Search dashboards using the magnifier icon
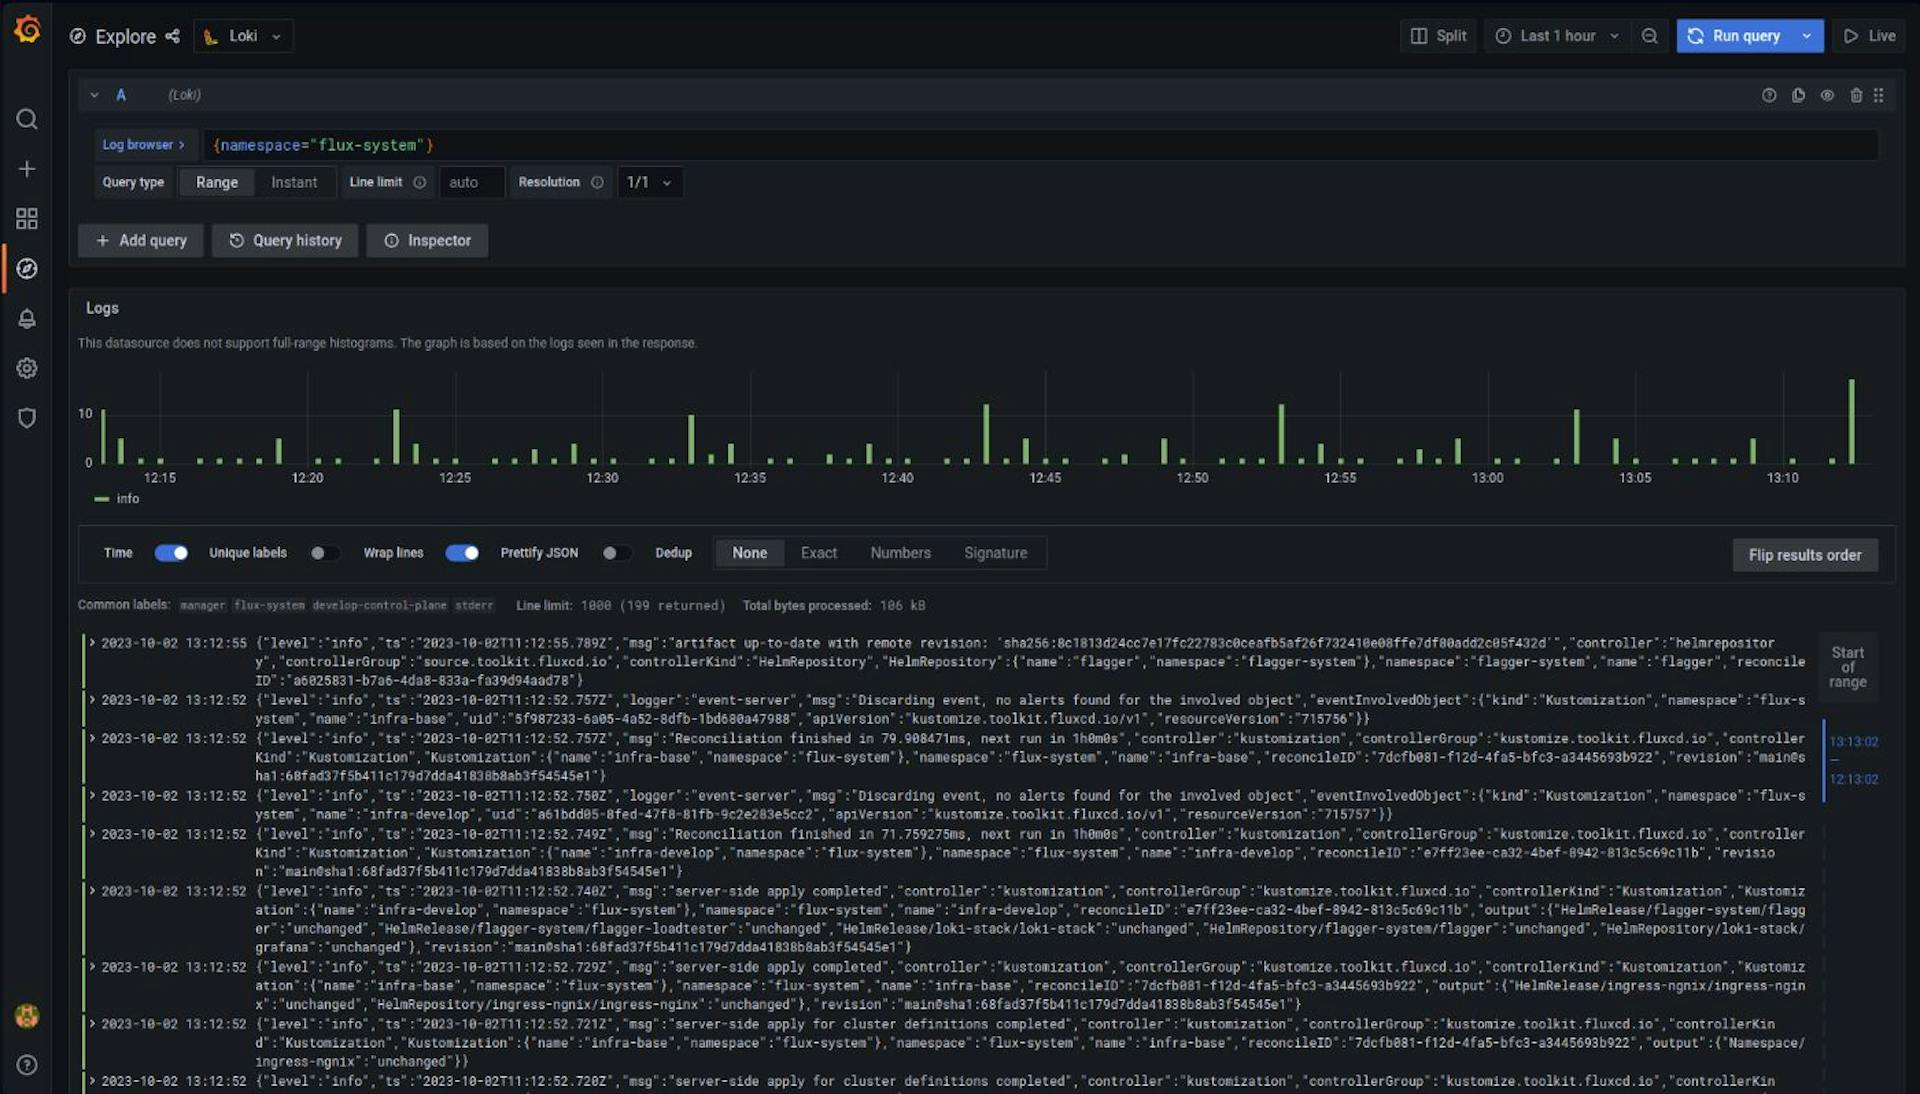The width and height of the screenshot is (1920, 1094). [26, 119]
